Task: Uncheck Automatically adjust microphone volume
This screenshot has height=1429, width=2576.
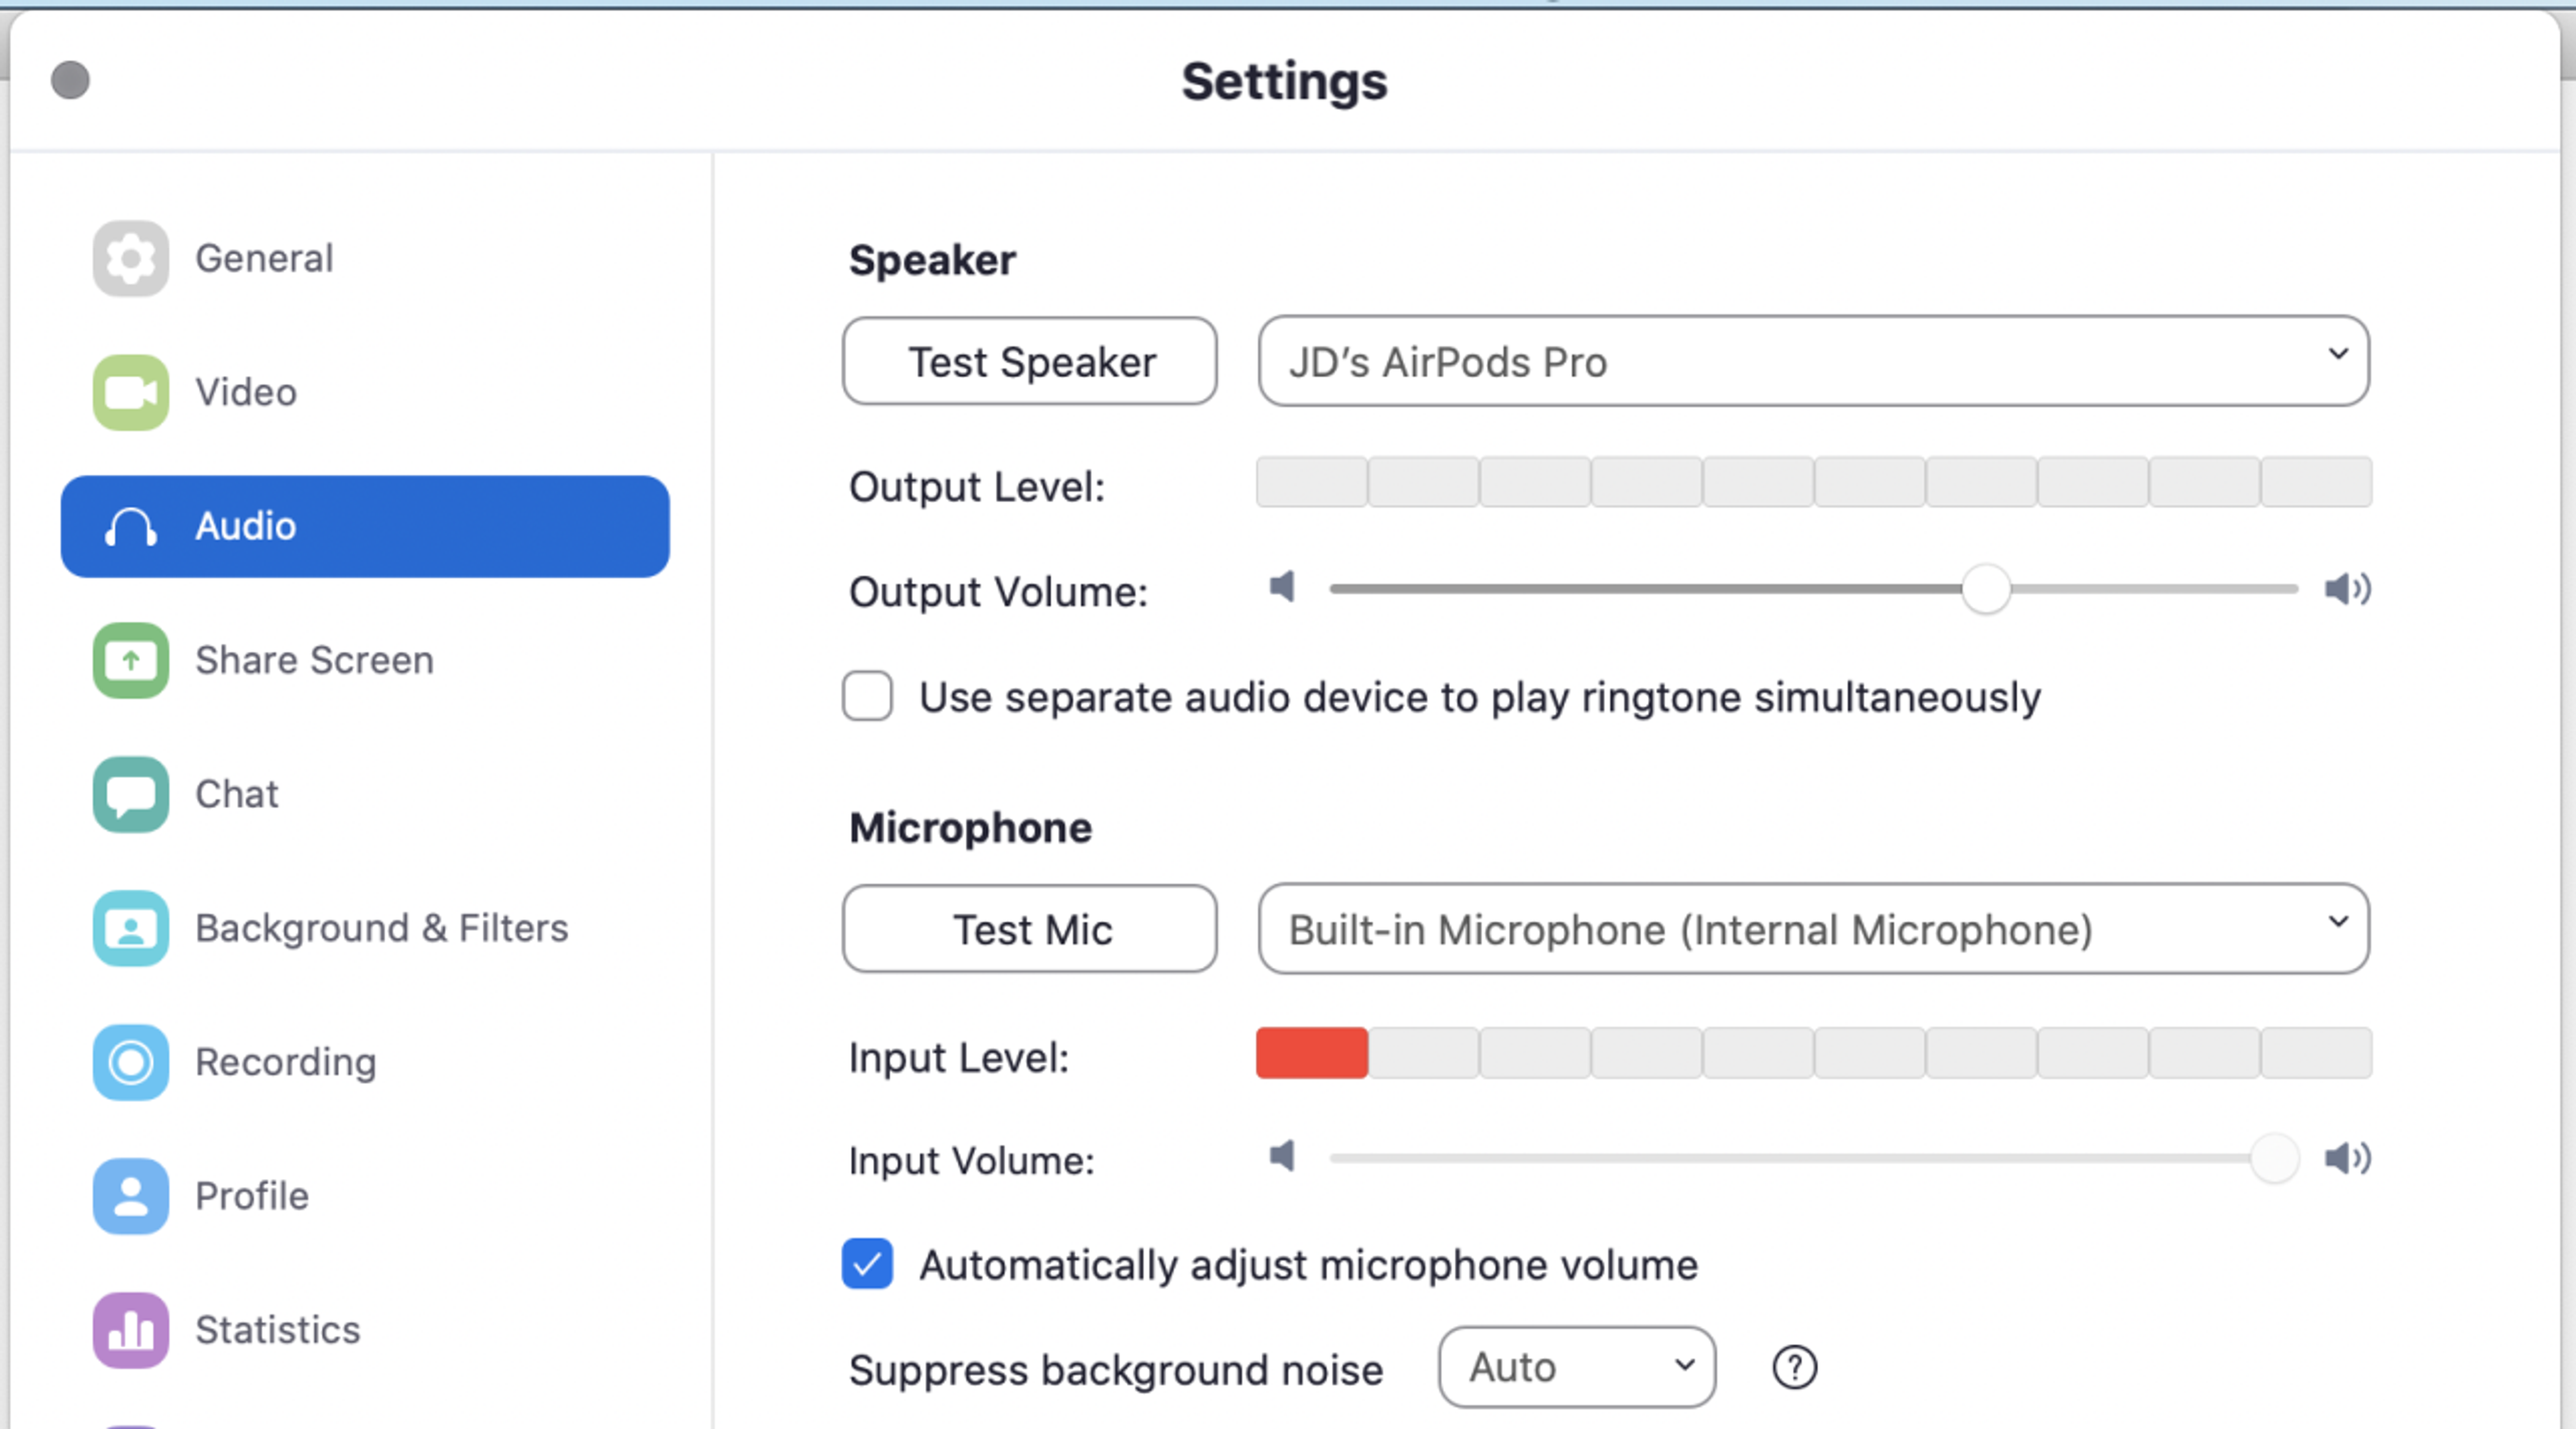Action: click(x=867, y=1264)
